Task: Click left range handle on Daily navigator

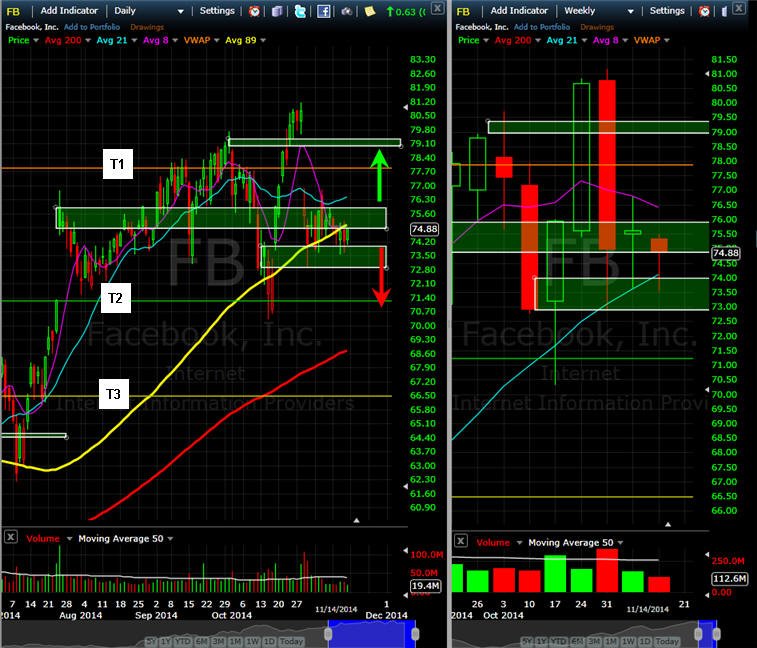Action: [329, 634]
